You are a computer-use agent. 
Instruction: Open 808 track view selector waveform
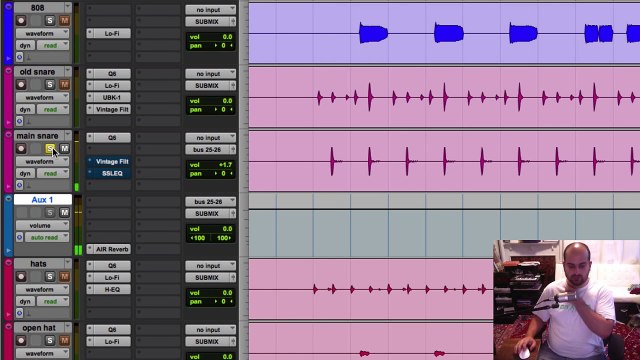click(x=42, y=33)
